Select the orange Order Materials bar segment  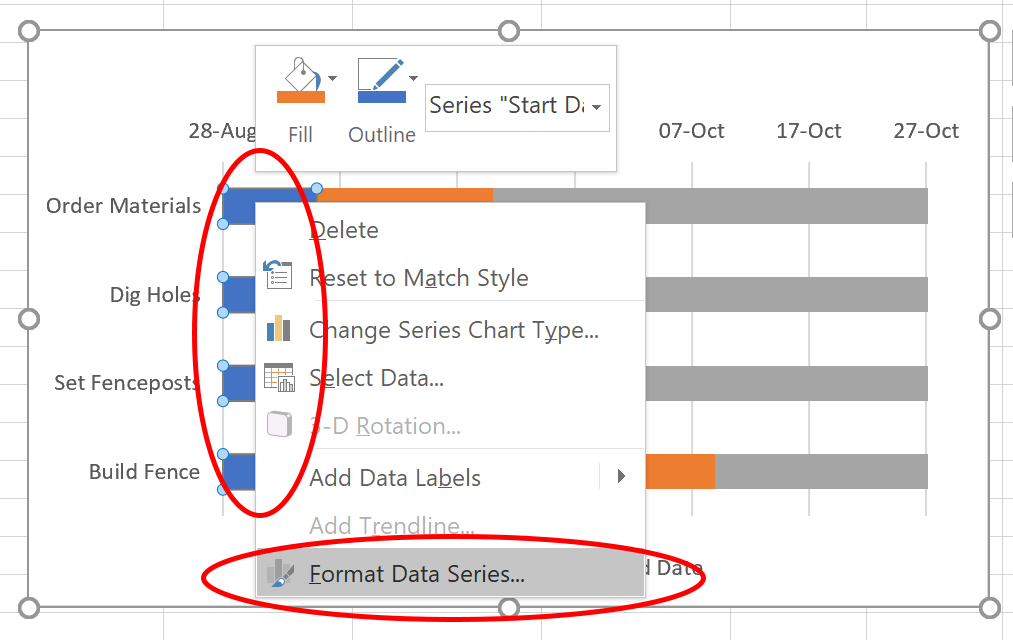(x=405, y=195)
